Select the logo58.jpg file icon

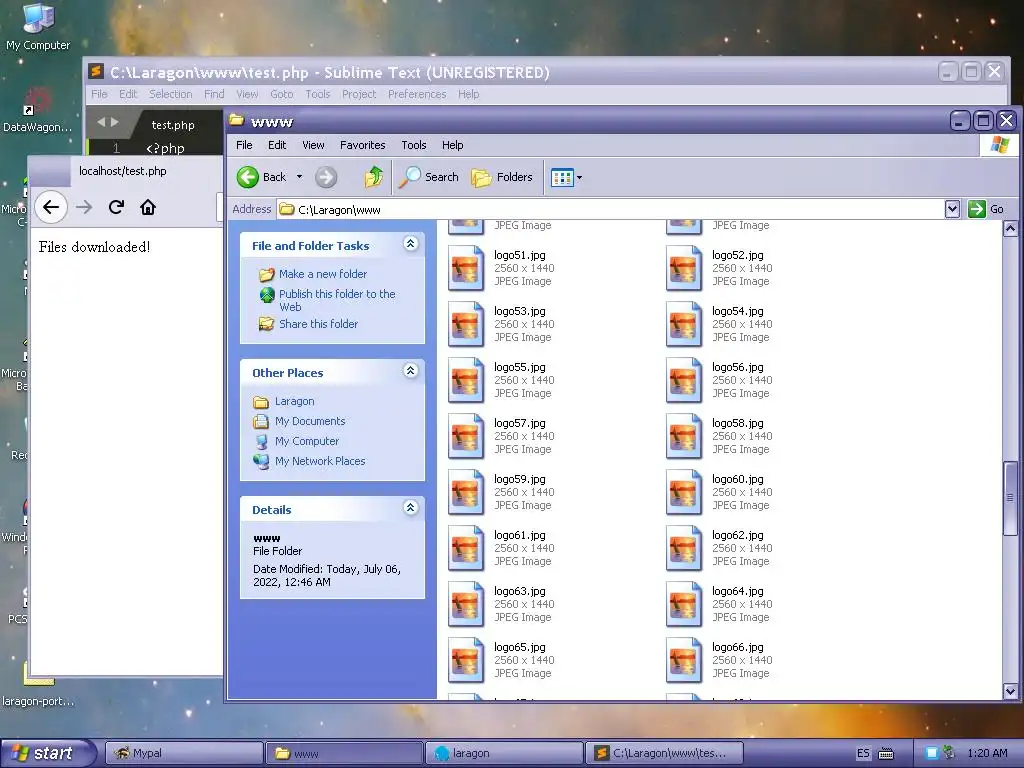coord(684,436)
